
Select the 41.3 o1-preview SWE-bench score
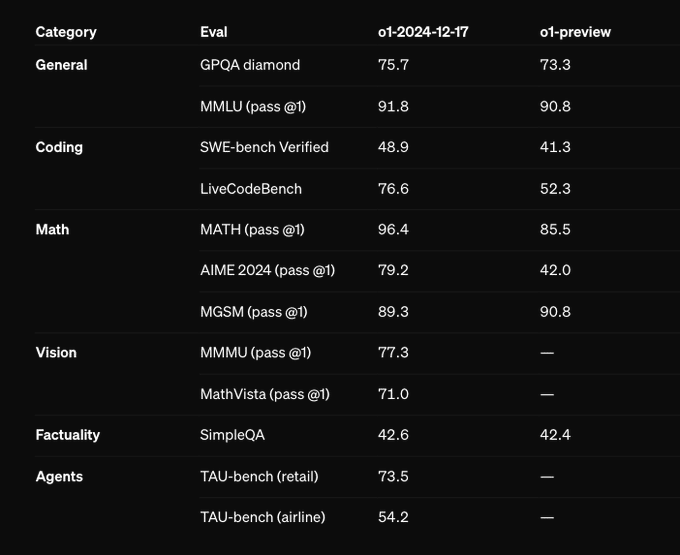(555, 147)
